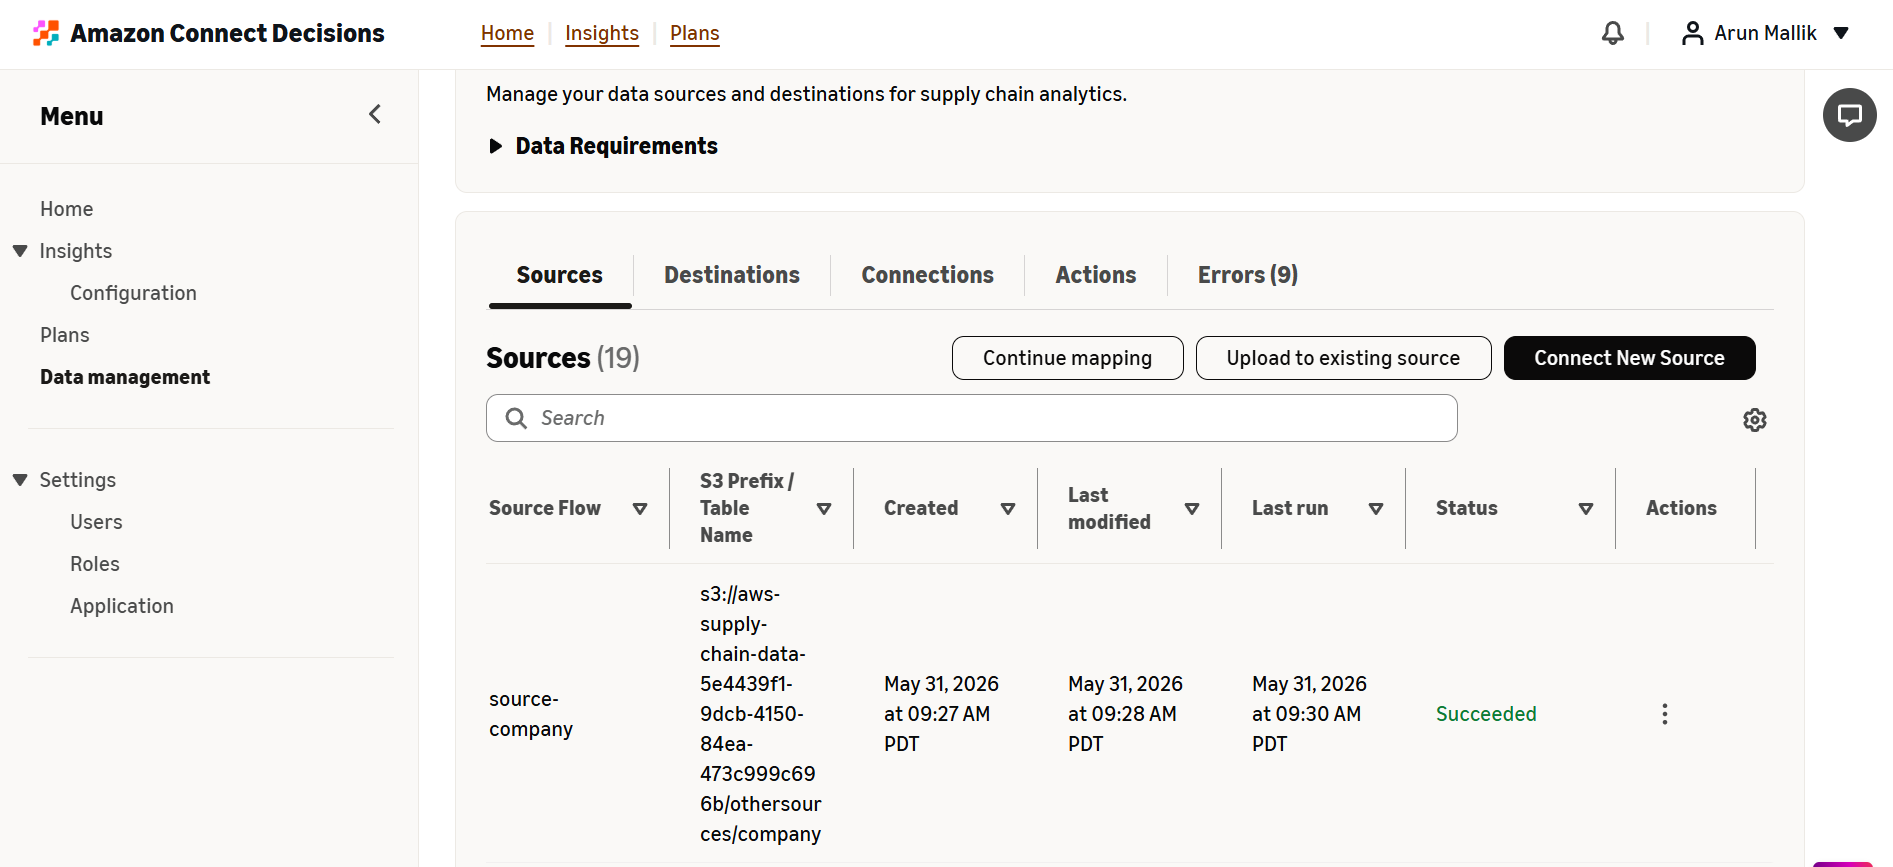Open the notifications bell

pyautogui.click(x=1613, y=33)
